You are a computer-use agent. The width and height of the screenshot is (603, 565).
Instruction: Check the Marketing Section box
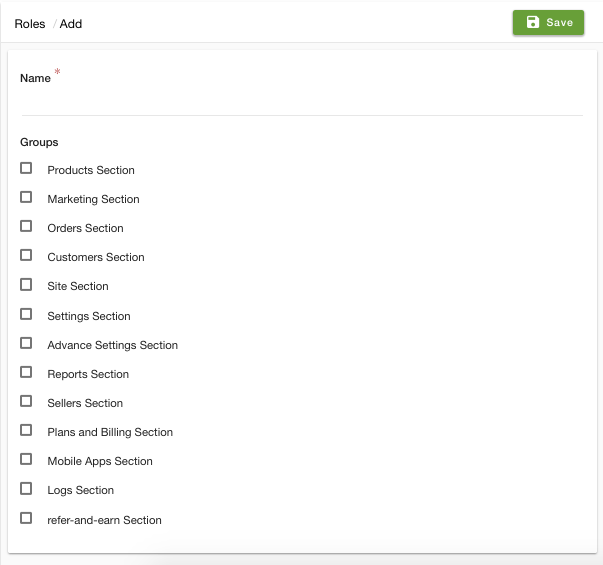(26, 197)
